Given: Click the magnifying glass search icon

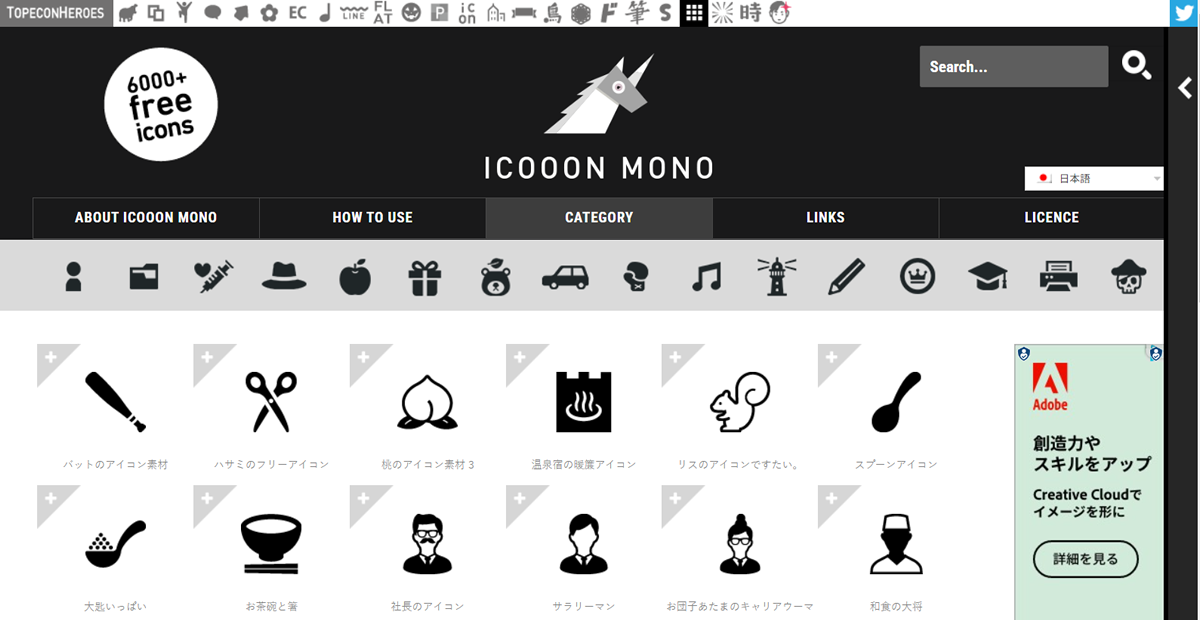Looking at the screenshot, I should point(1136,66).
